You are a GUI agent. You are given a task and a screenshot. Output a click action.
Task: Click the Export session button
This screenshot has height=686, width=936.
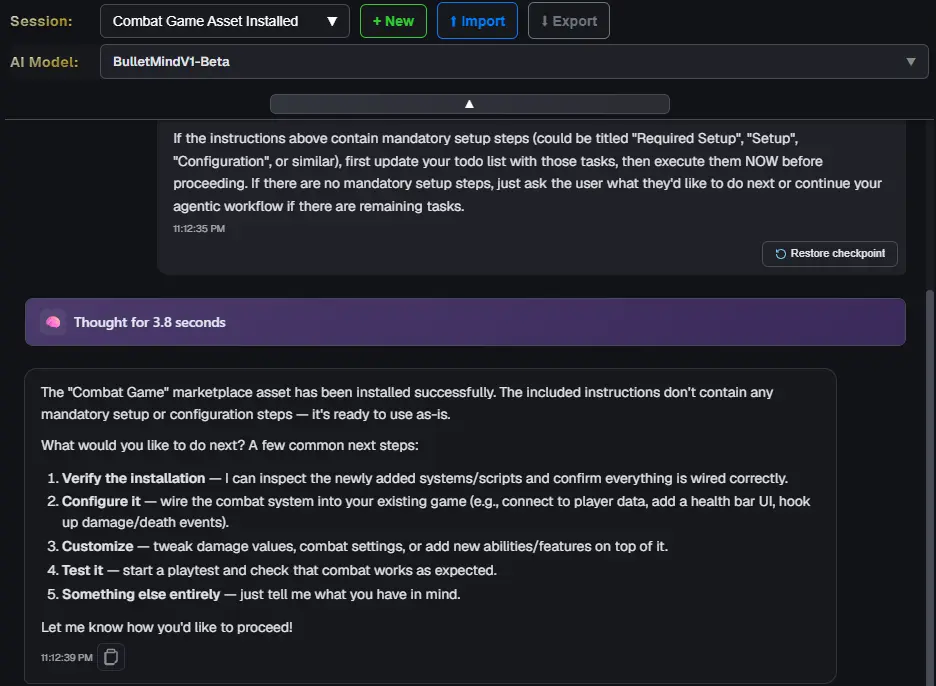[x=568, y=21]
